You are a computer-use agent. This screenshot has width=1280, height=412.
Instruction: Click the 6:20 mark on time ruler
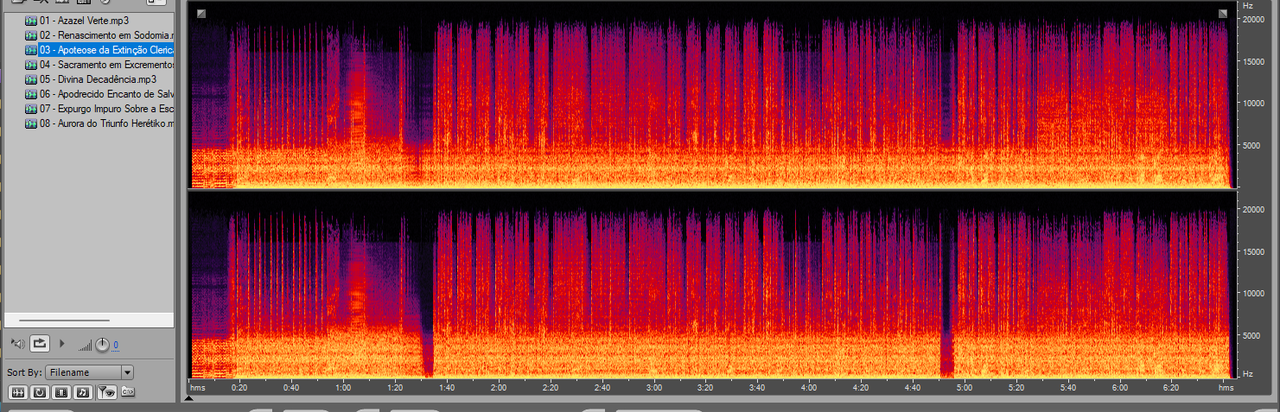click(x=1171, y=387)
